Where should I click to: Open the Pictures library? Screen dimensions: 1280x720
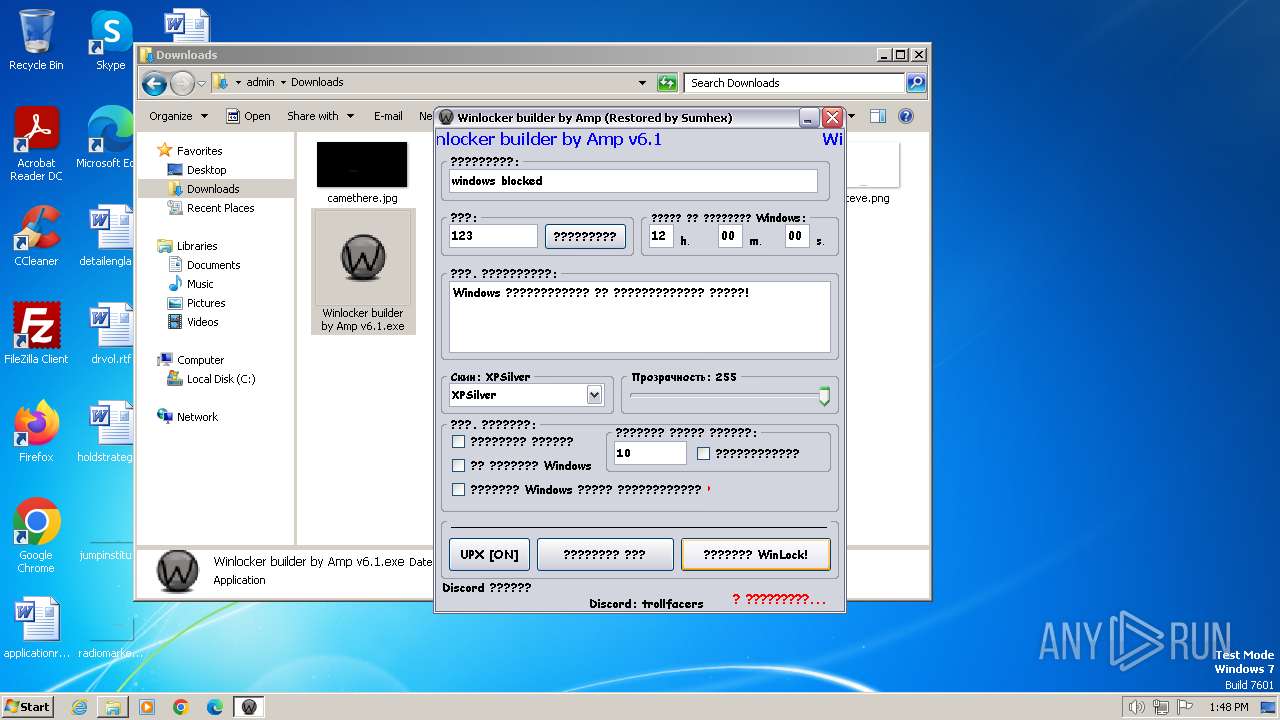[x=206, y=303]
